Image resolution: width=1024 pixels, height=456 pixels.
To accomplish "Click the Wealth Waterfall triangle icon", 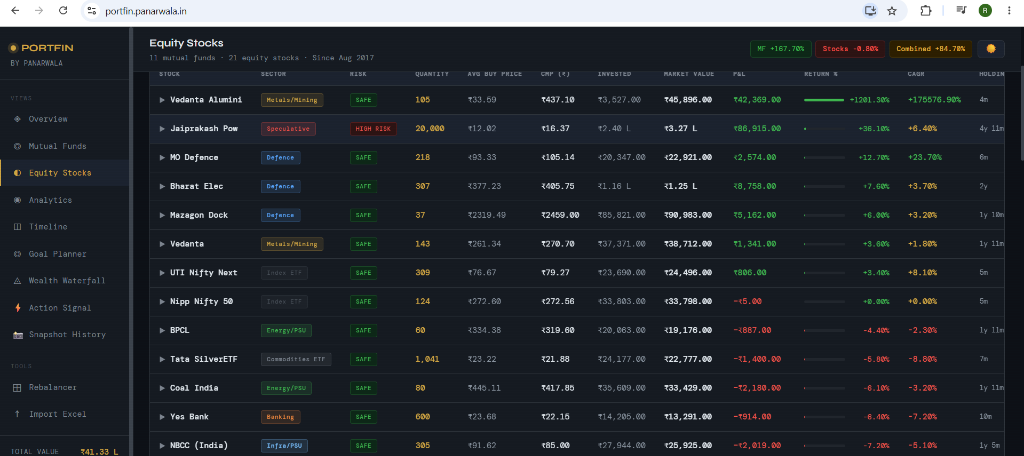I will click(17, 281).
